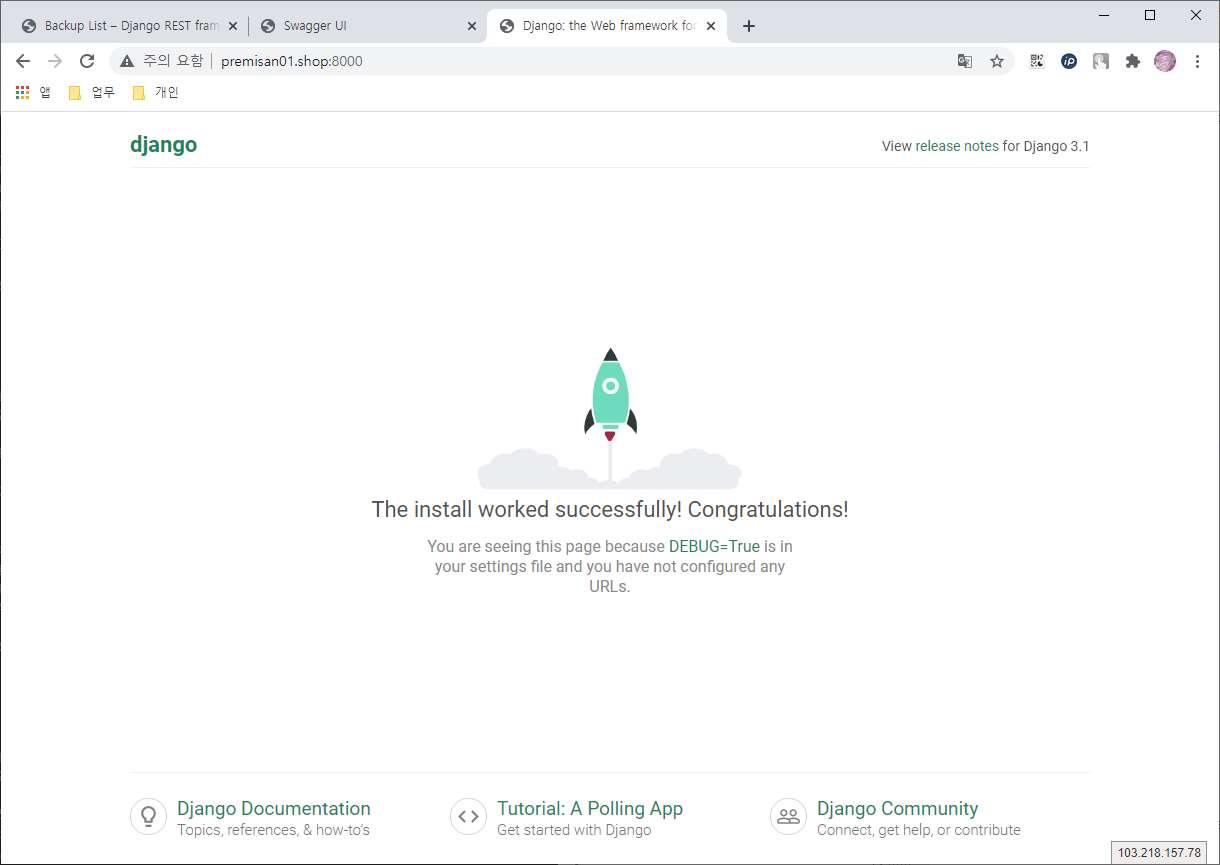Click the forward navigation arrow
The height and width of the screenshot is (865, 1220).
[x=55, y=61]
